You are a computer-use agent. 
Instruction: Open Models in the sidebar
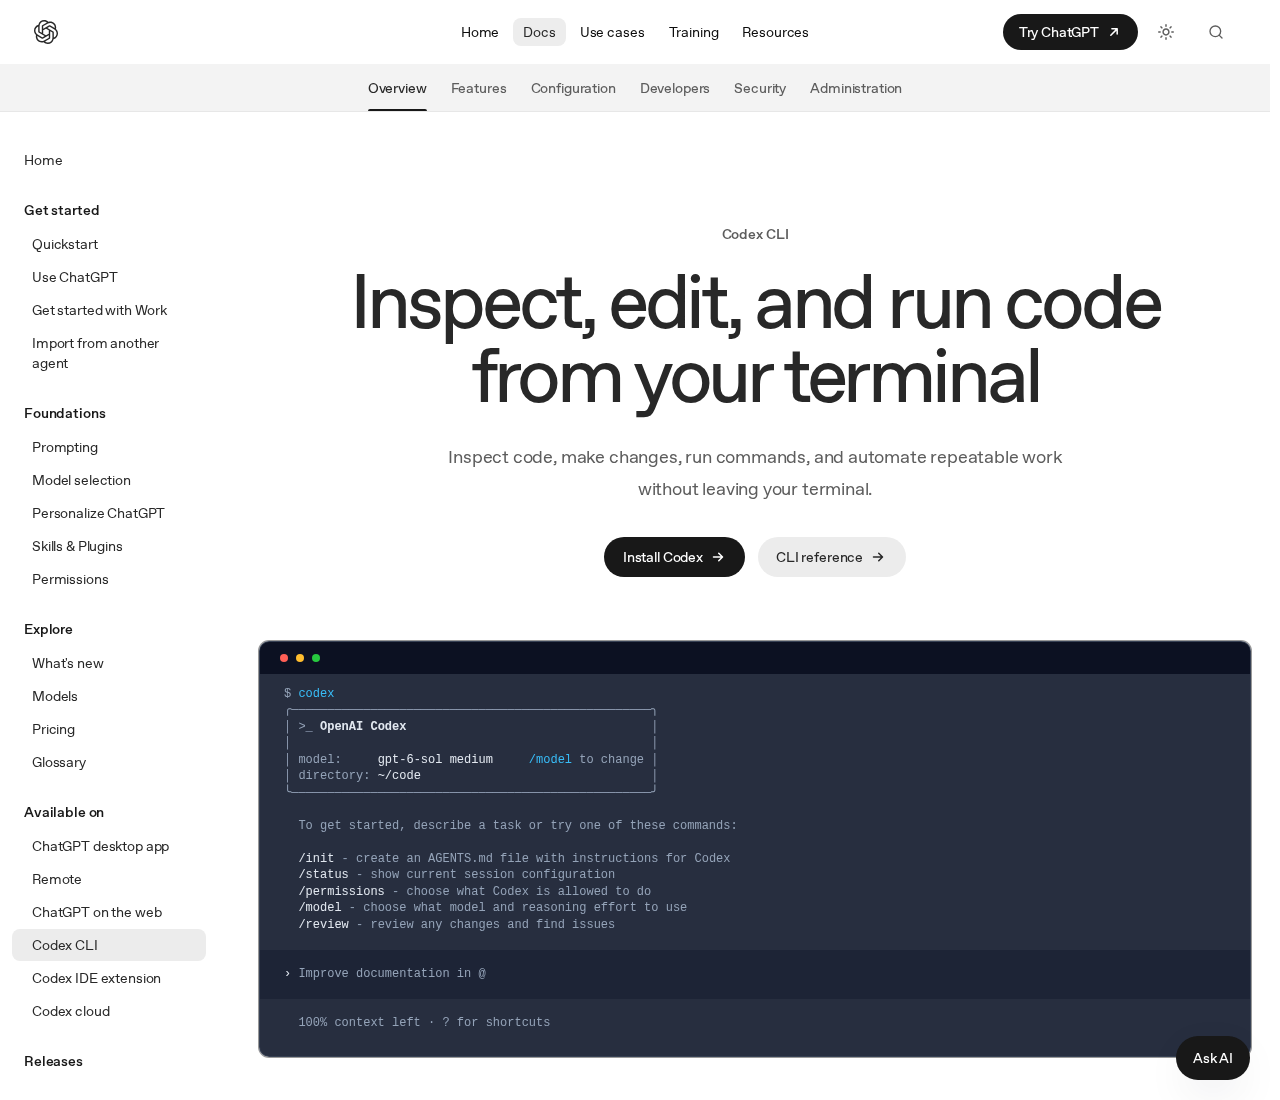pyautogui.click(x=55, y=696)
